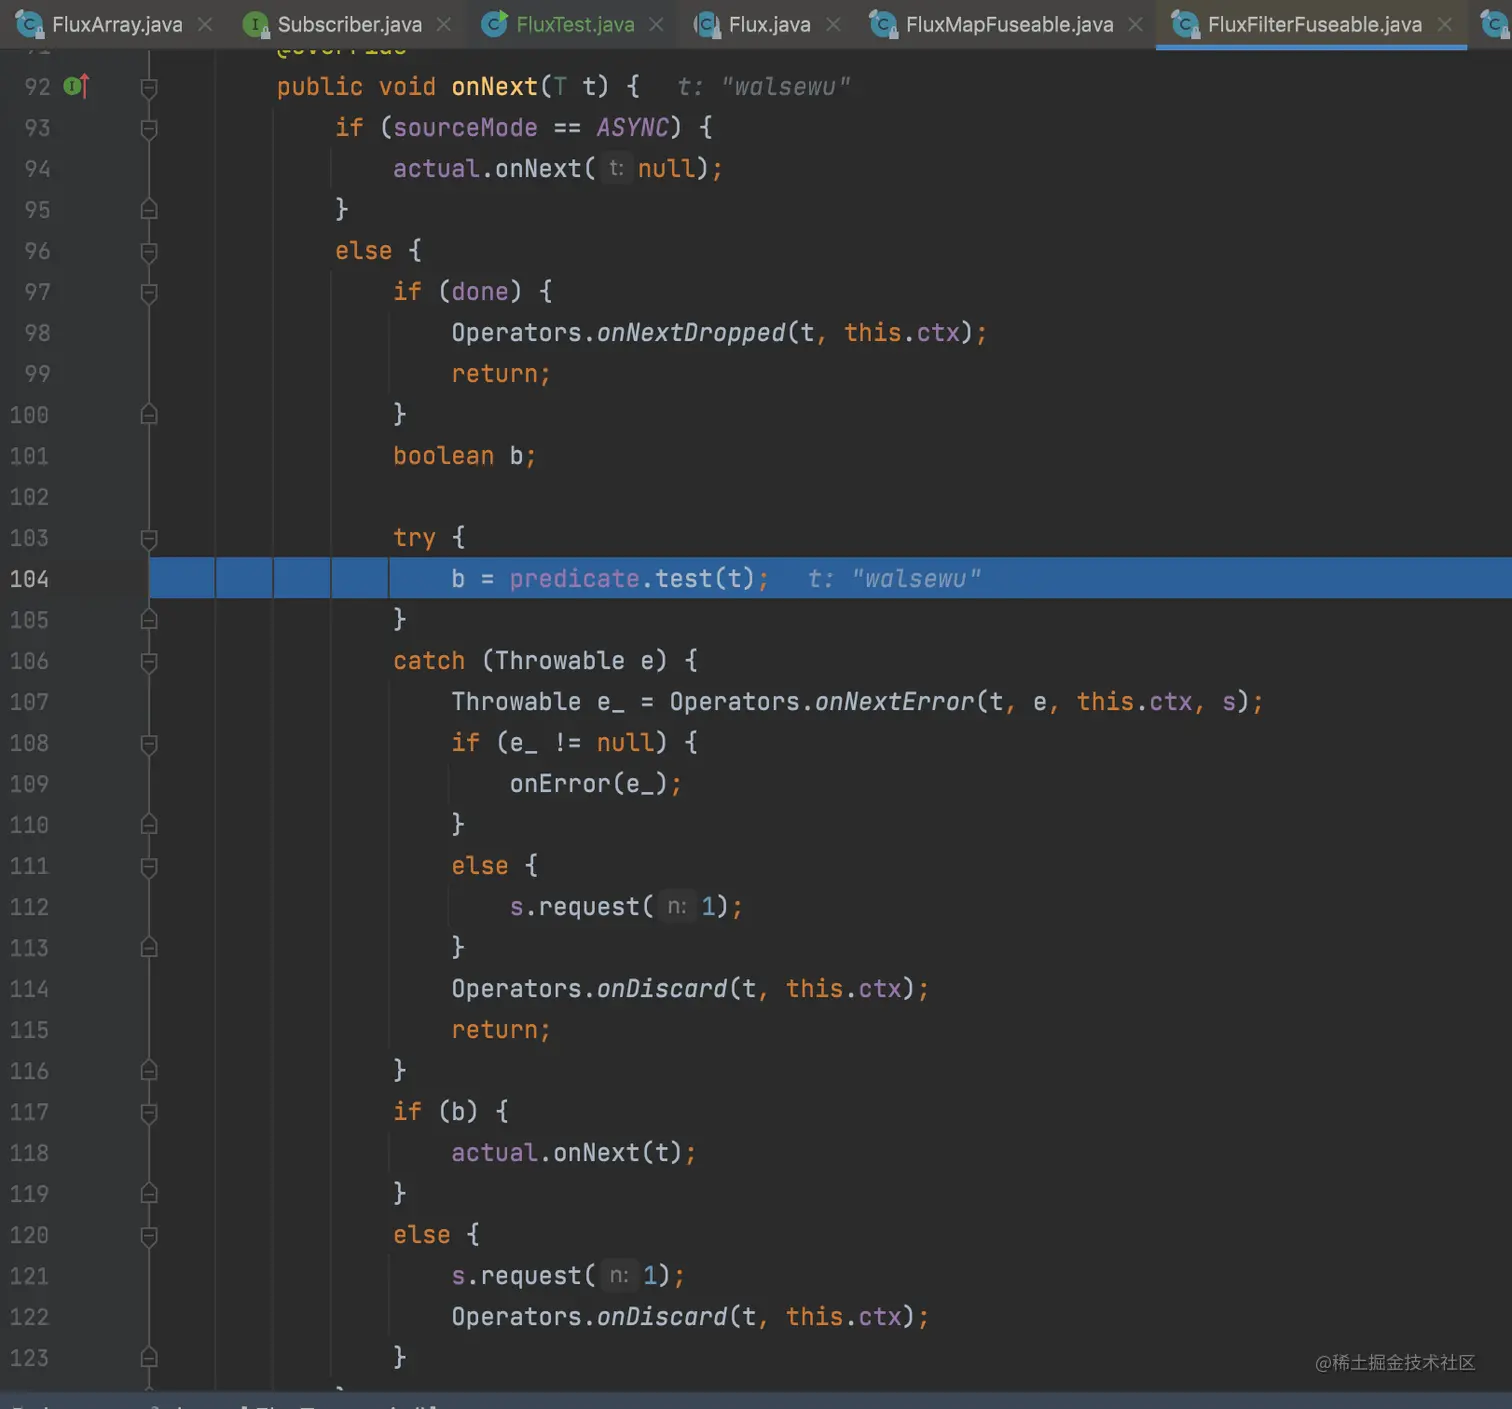
Task: Click the implements-method gutter icon at line 92
Action: pos(76,86)
